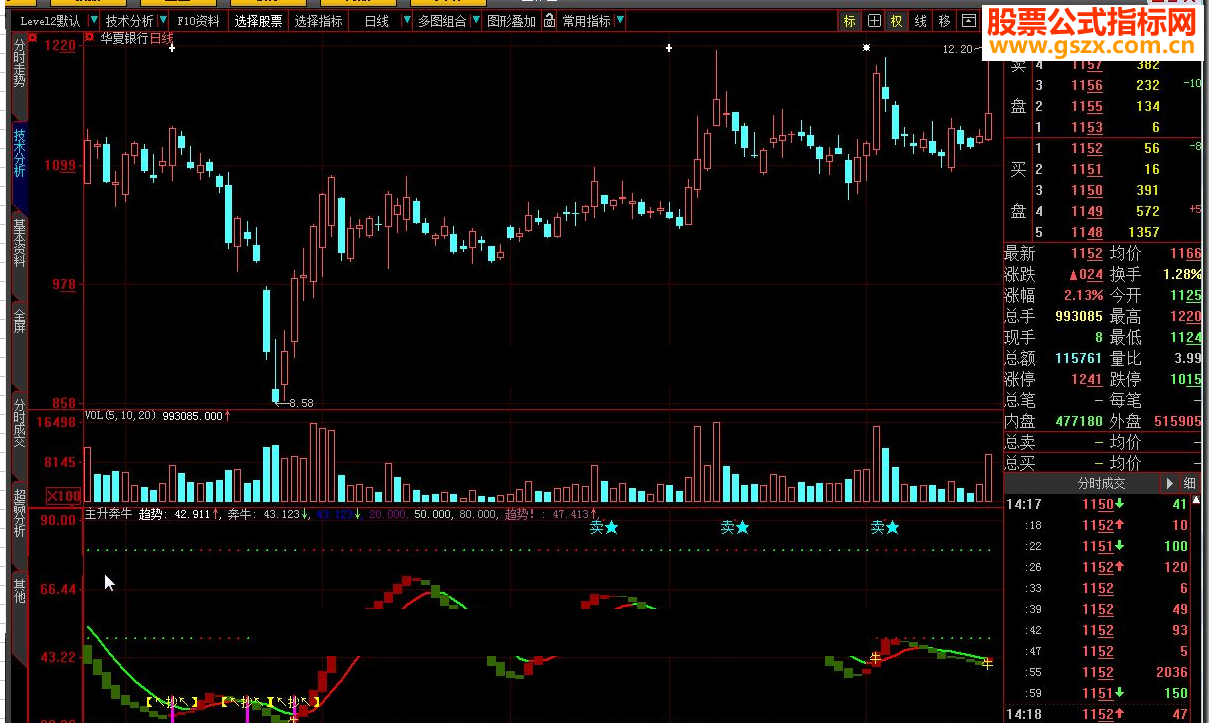The height and width of the screenshot is (723, 1209).
Task: Open the 技术分析 dropdown arrow
Action: click(163, 21)
